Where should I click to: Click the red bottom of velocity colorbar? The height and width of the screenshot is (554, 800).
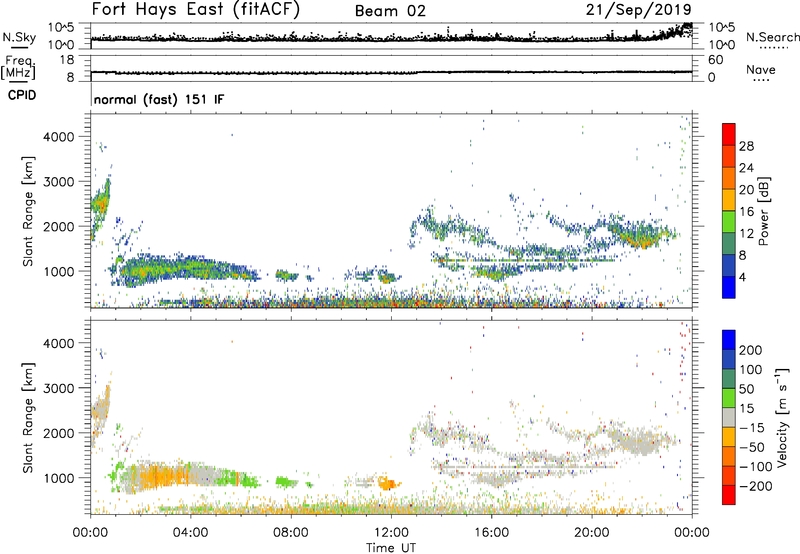(729, 495)
